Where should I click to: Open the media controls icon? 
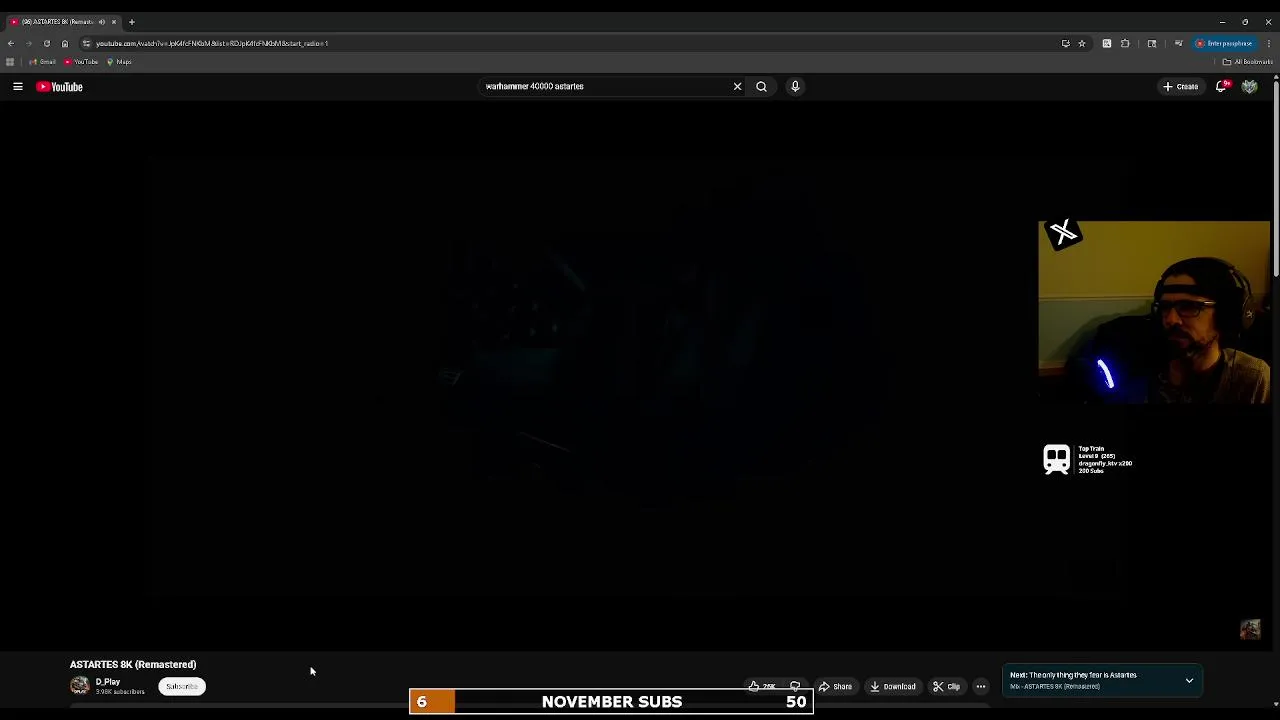pos(1179,44)
